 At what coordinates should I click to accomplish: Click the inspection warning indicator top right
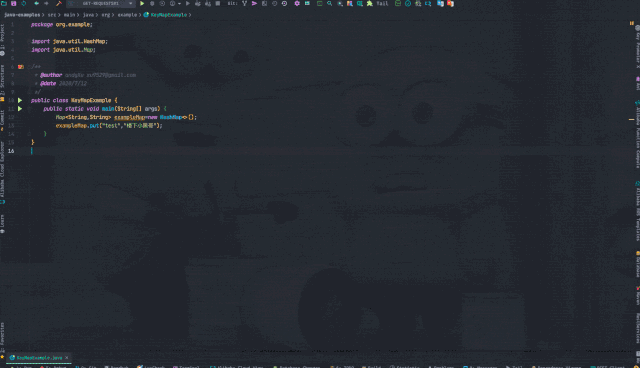pos(631,24)
